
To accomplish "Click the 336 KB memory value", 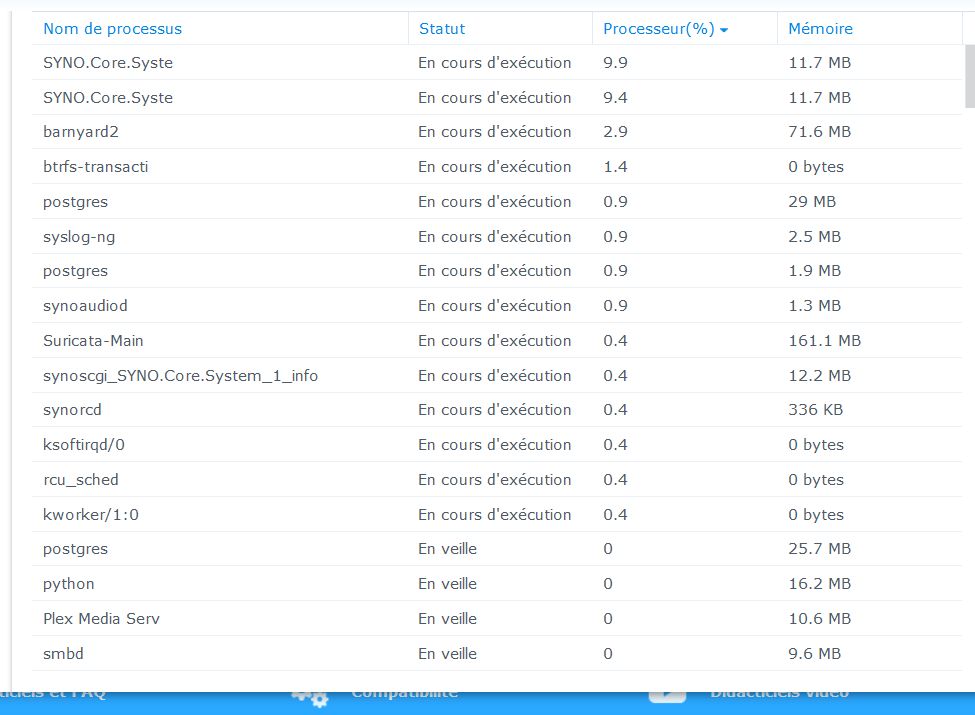I will tap(815, 410).
